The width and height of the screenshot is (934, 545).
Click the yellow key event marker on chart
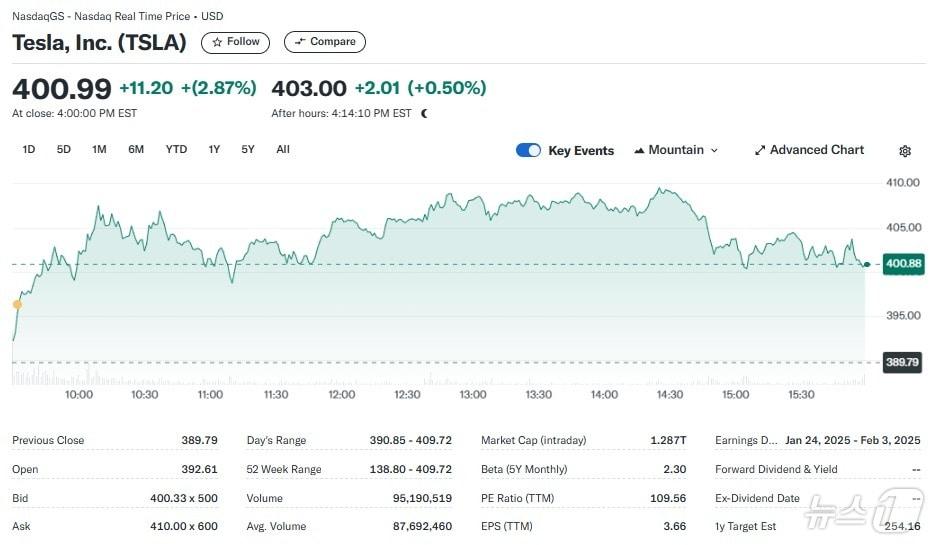(x=17, y=304)
